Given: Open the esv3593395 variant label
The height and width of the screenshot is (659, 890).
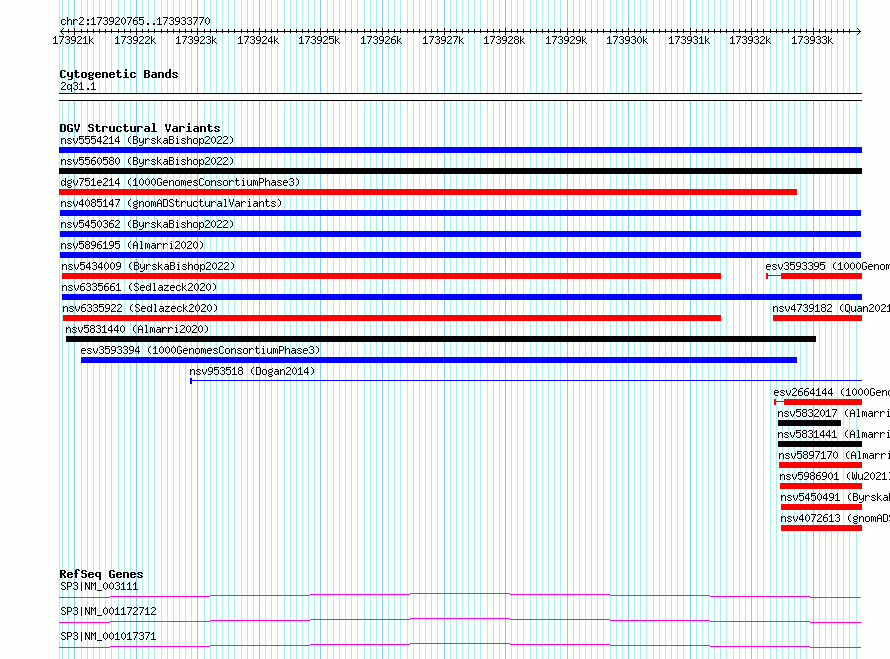Looking at the screenshot, I should [x=828, y=266].
